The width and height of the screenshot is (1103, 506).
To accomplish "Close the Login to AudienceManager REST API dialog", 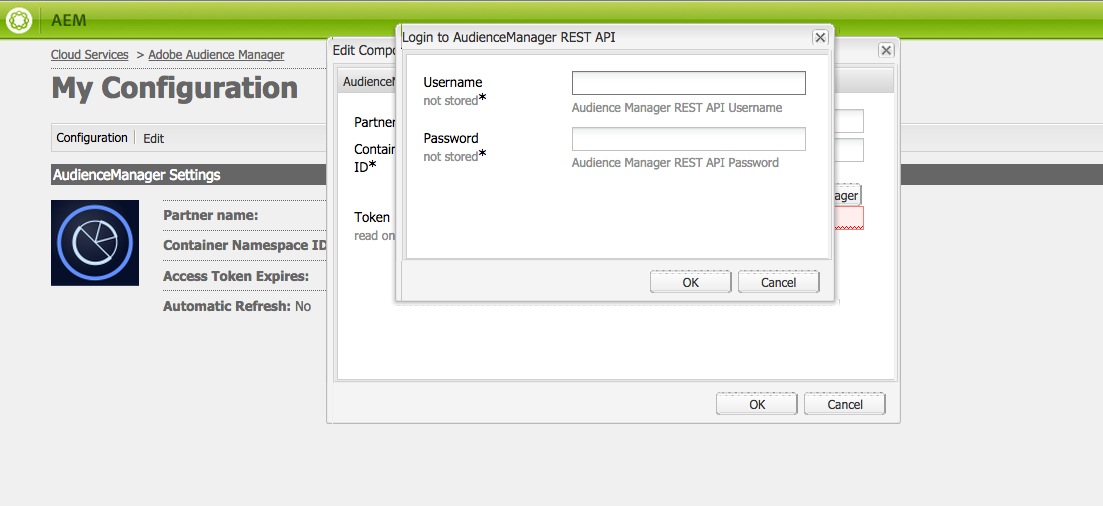I will point(820,37).
